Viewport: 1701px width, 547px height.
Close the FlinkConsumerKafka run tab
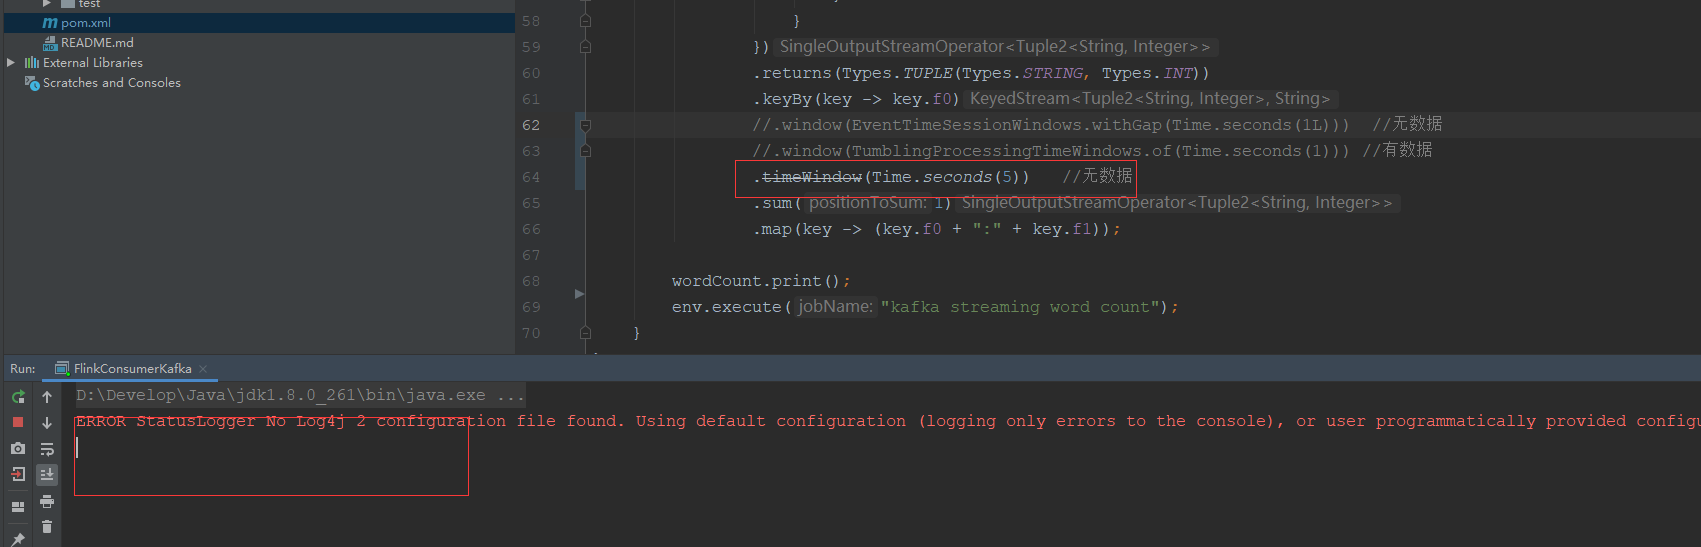tap(203, 369)
